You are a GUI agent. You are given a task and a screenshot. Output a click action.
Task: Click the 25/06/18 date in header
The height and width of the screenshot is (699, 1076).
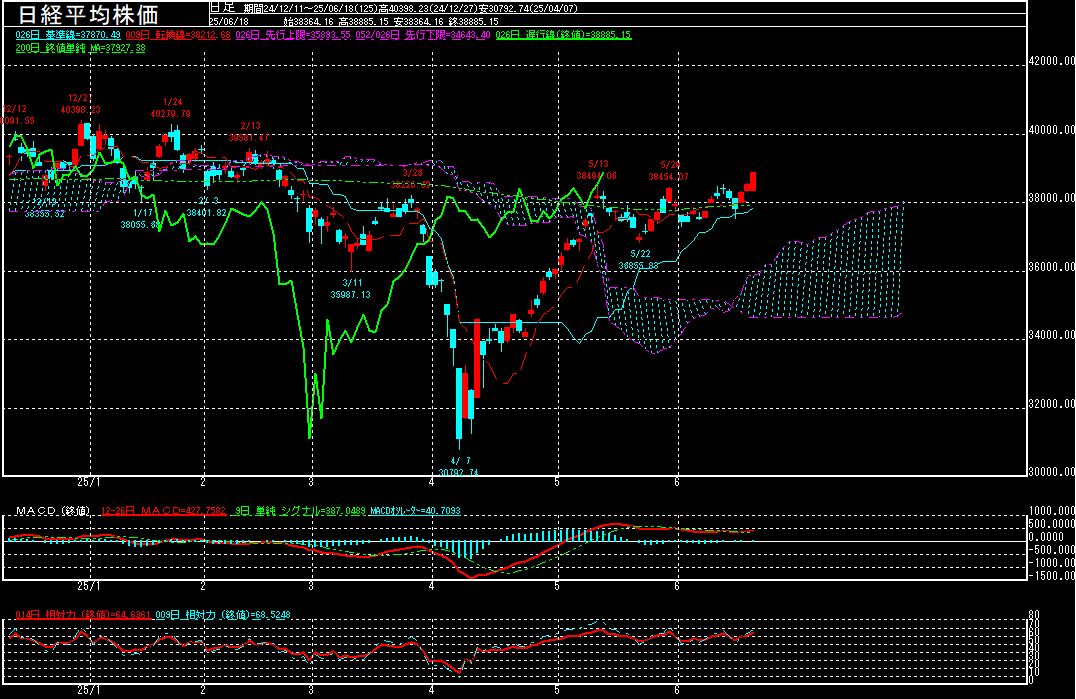229,21
